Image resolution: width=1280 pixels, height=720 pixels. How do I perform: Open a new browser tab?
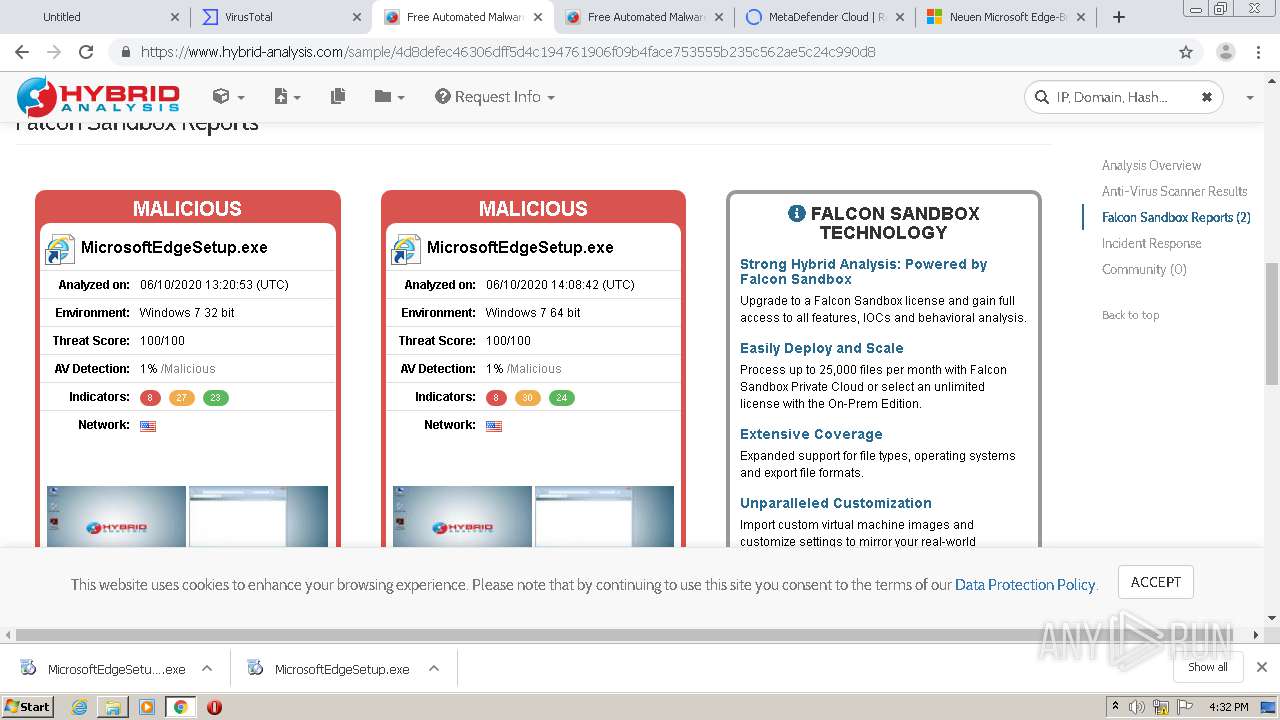pos(1118,17)
